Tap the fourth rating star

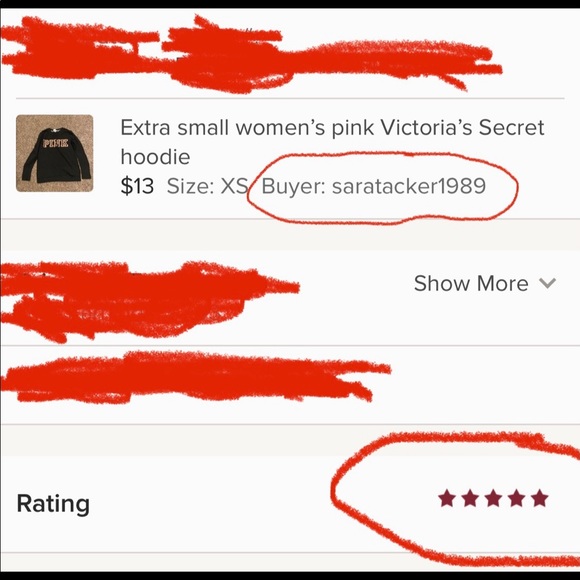[517, 498]
